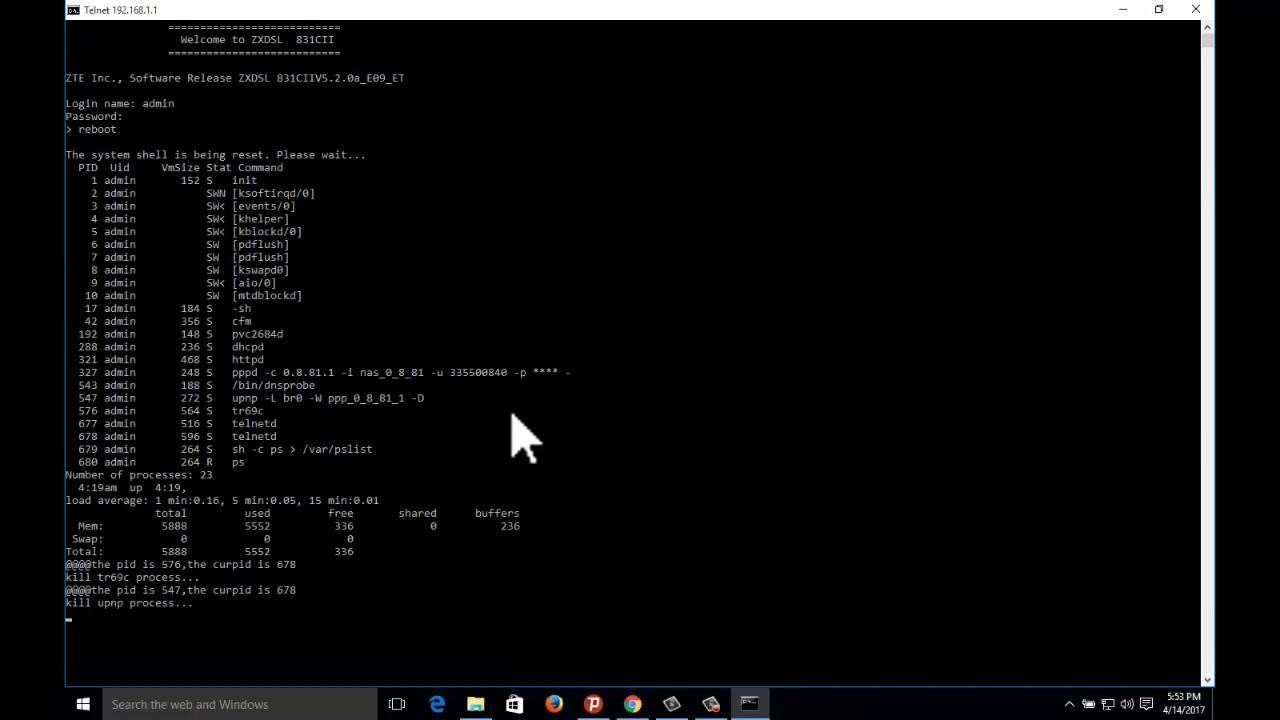
Task: Click the '/bin/dnsprobe' process row
Action: [196, 385]
